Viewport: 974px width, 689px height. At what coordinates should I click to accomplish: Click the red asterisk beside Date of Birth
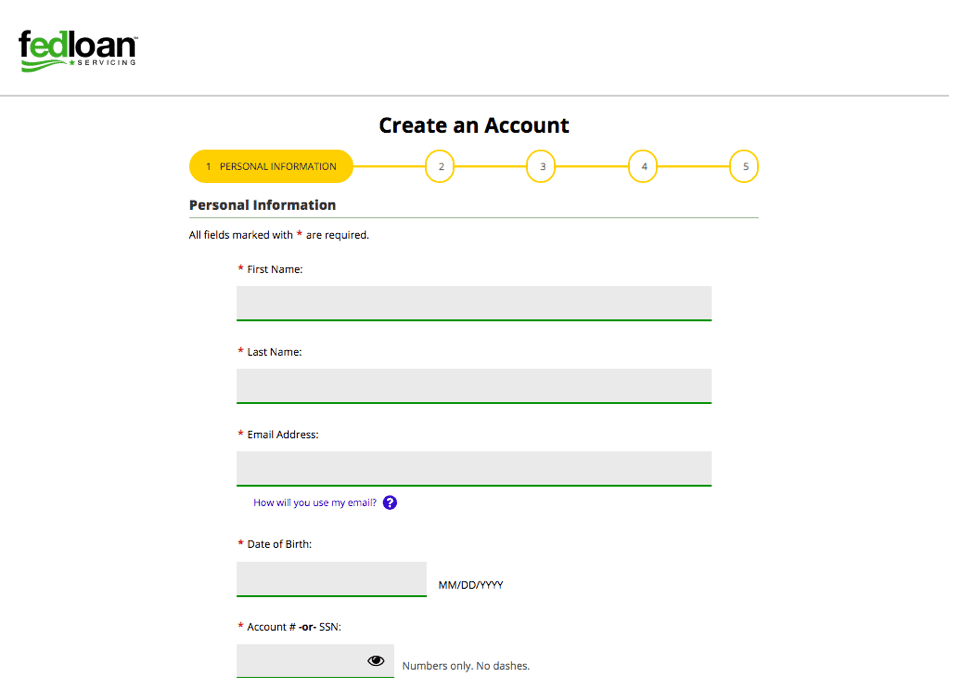point(240,543)
